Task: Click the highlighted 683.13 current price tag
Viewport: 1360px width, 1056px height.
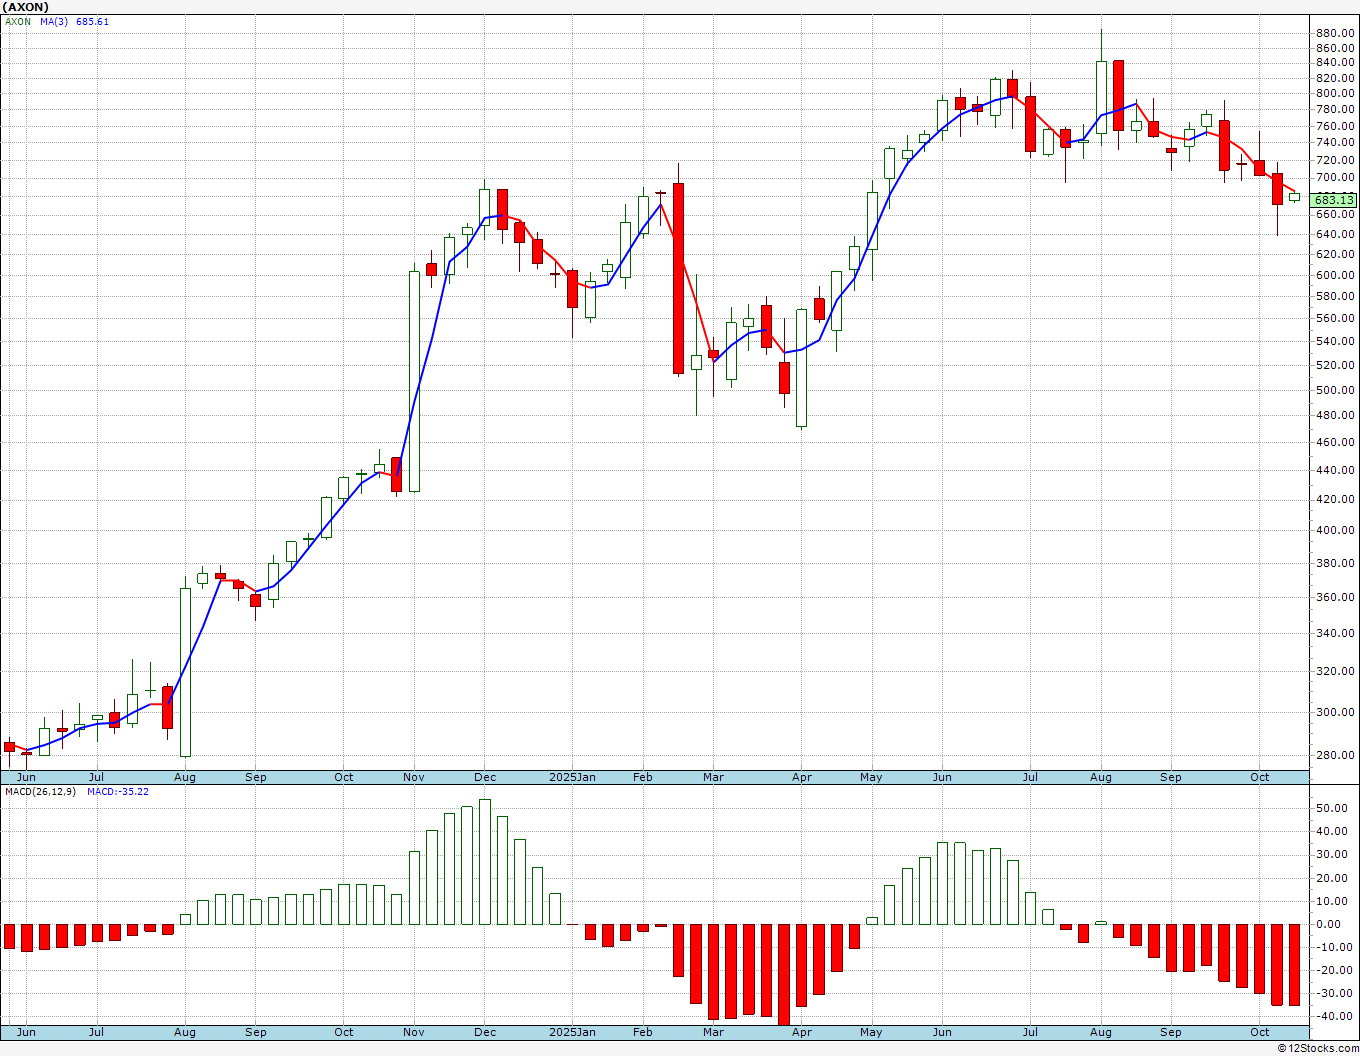Action: pos(1334,200)
